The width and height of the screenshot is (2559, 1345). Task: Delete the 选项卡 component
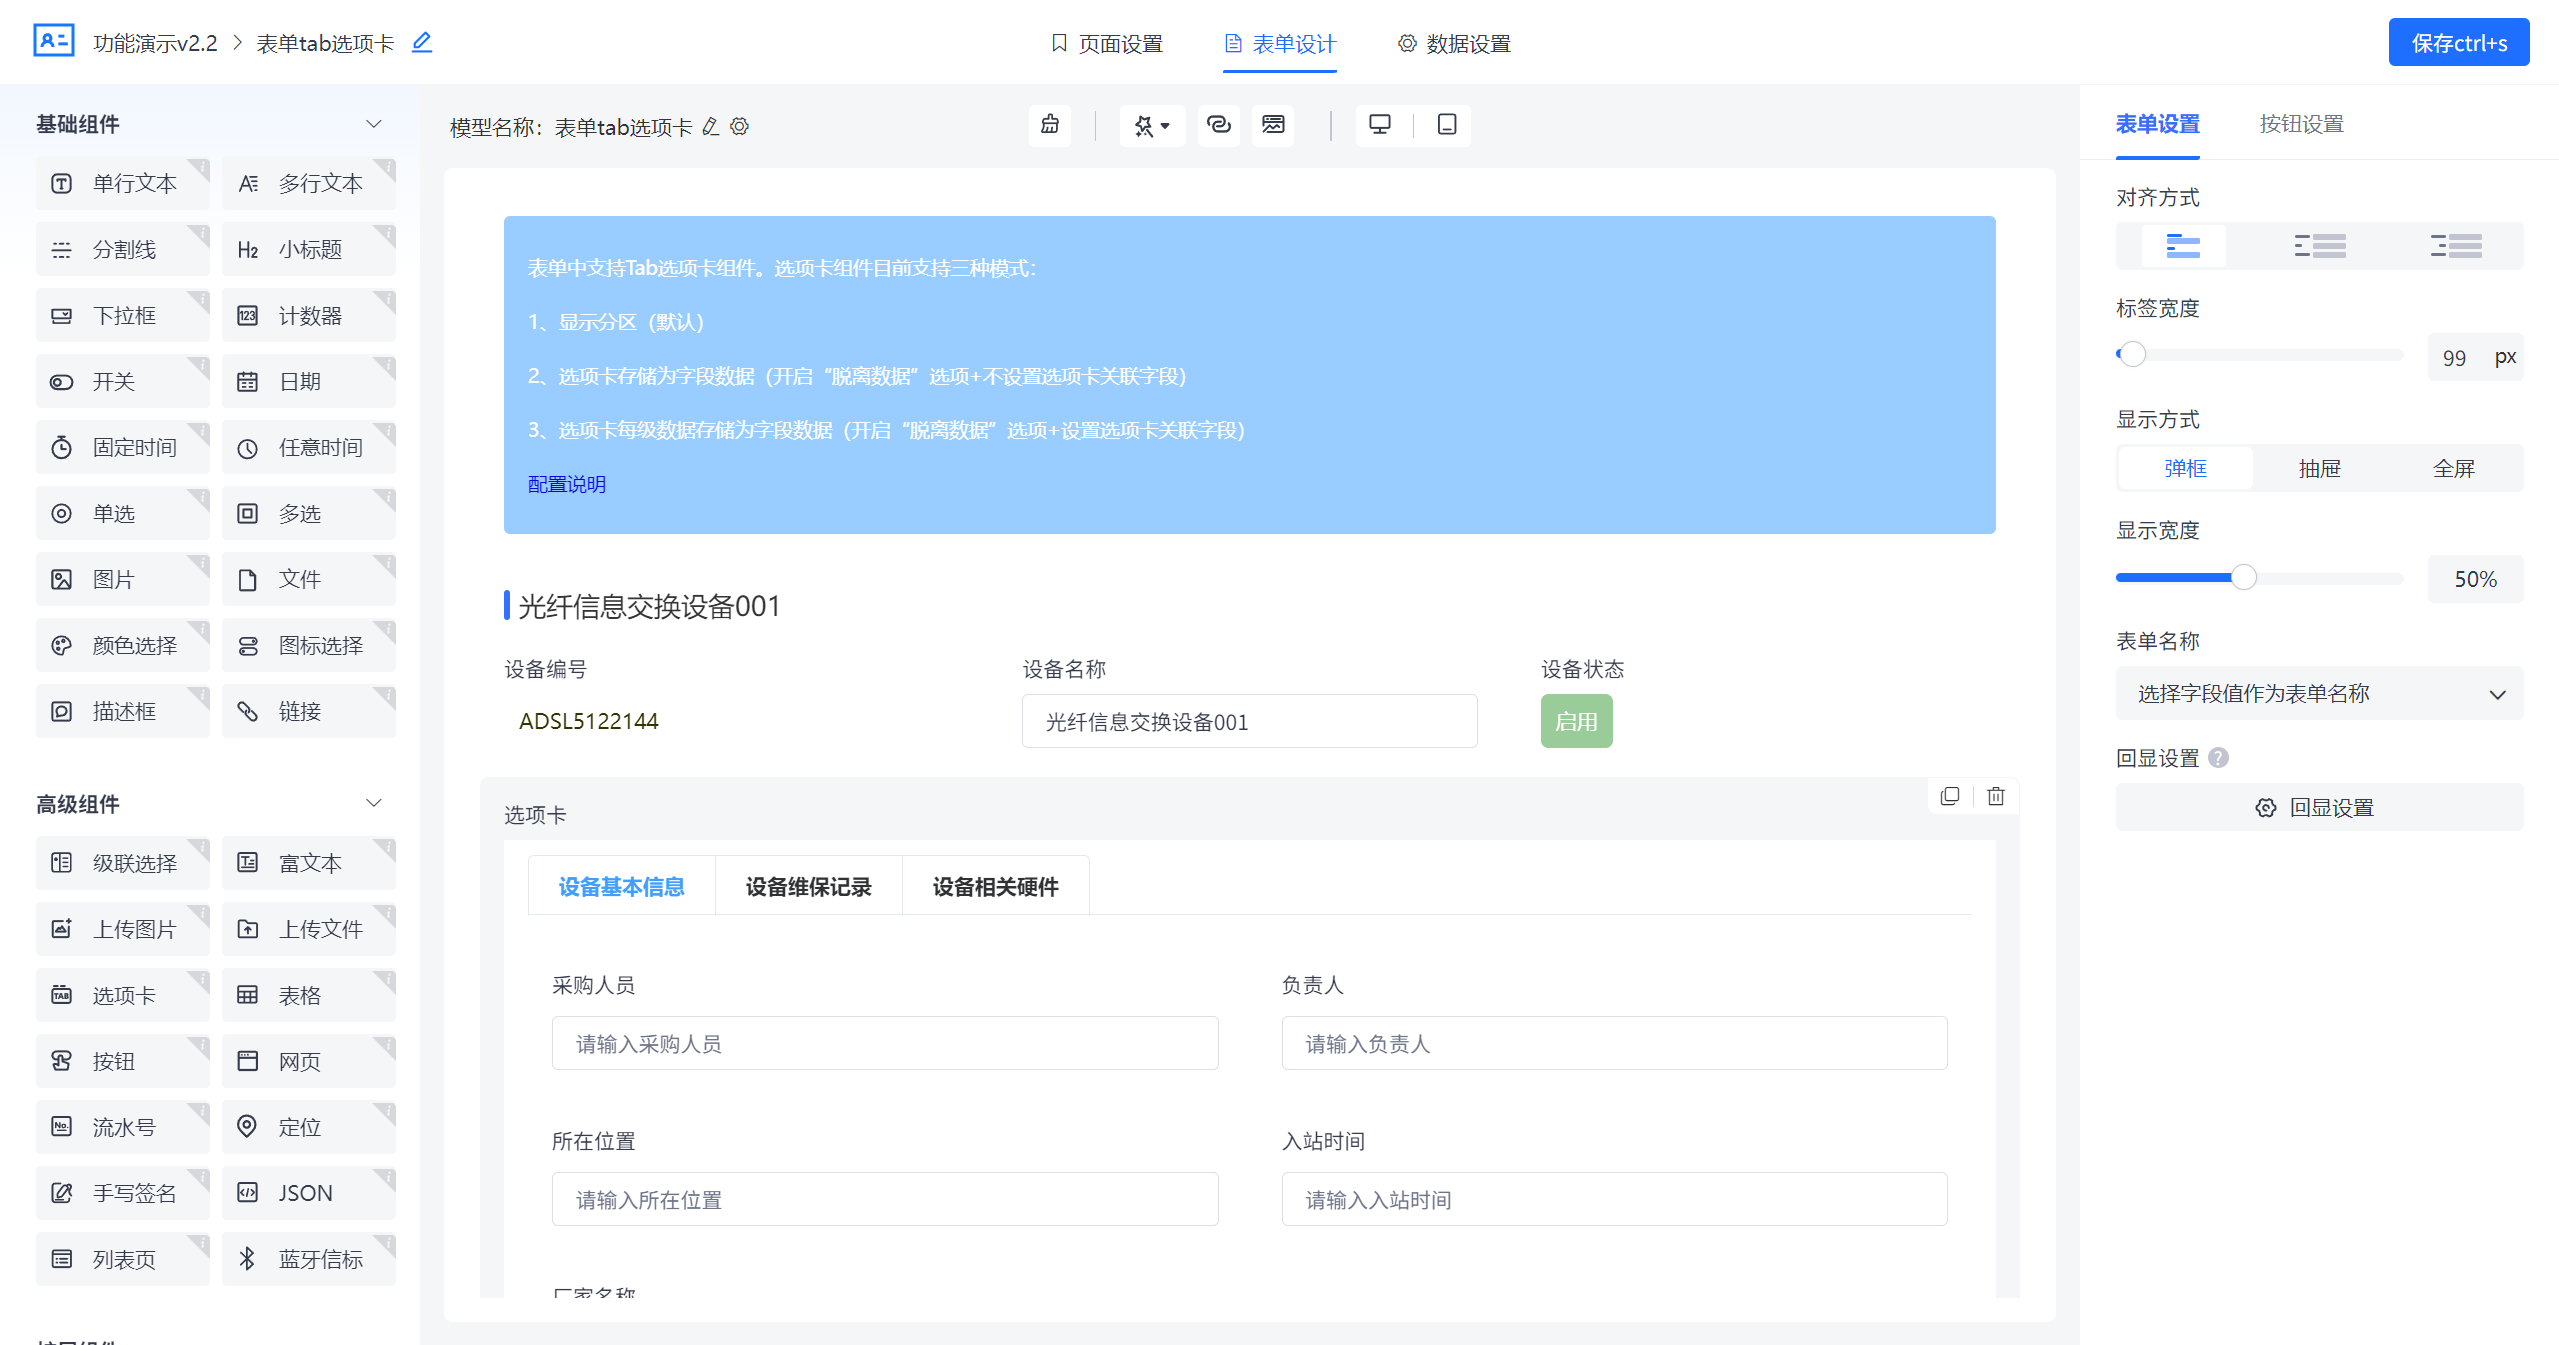1995,796
